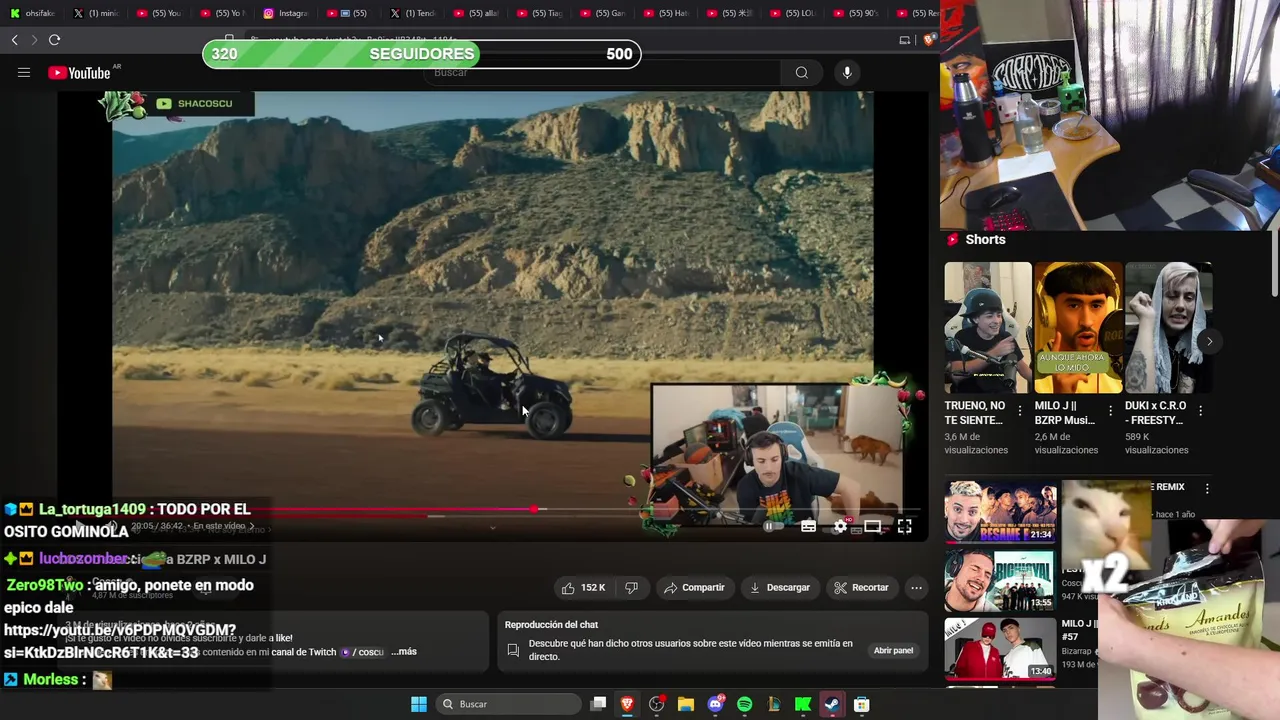1280x720 pixels.
Task: Open Spotify from the taskbar
Action: [x=744, y=704]
